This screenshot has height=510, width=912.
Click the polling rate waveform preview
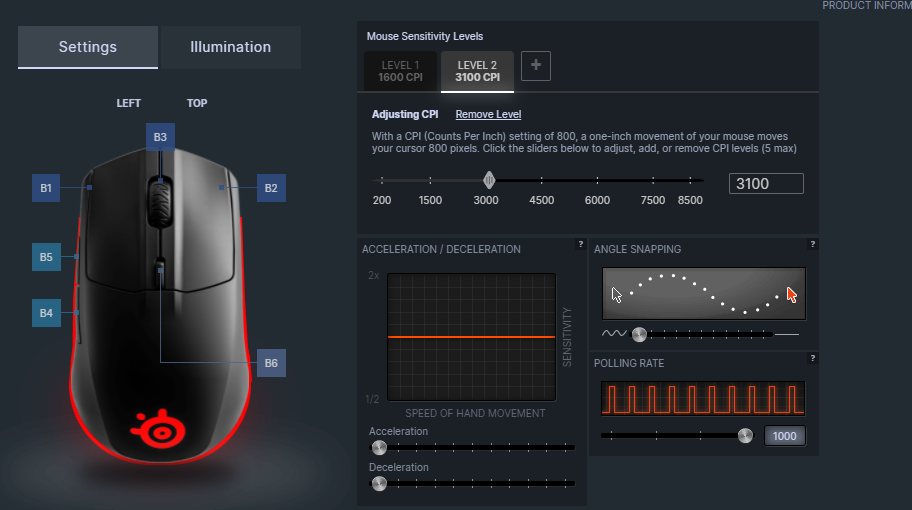[x=703, y=398]
